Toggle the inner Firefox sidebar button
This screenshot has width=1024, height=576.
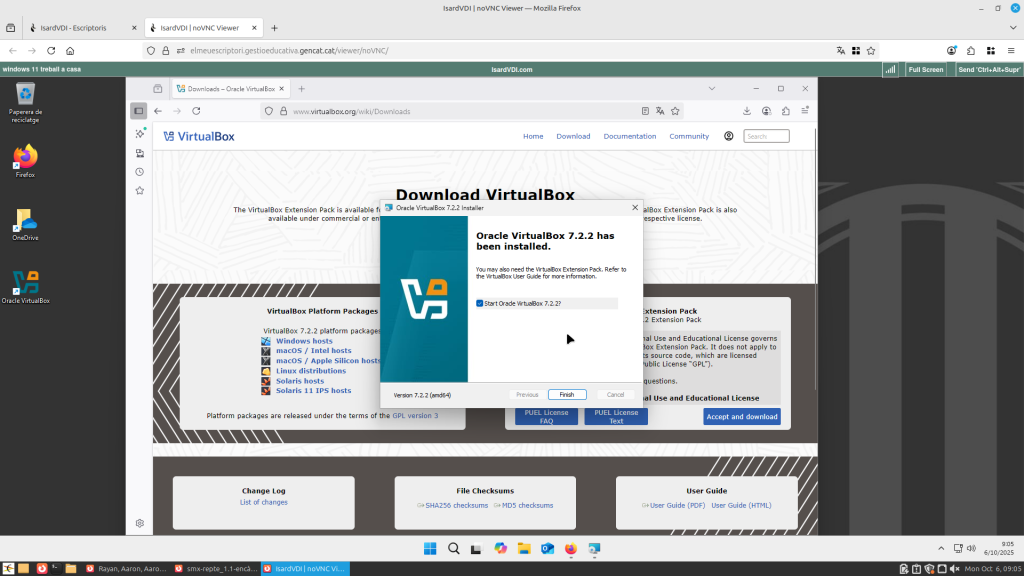139,111
